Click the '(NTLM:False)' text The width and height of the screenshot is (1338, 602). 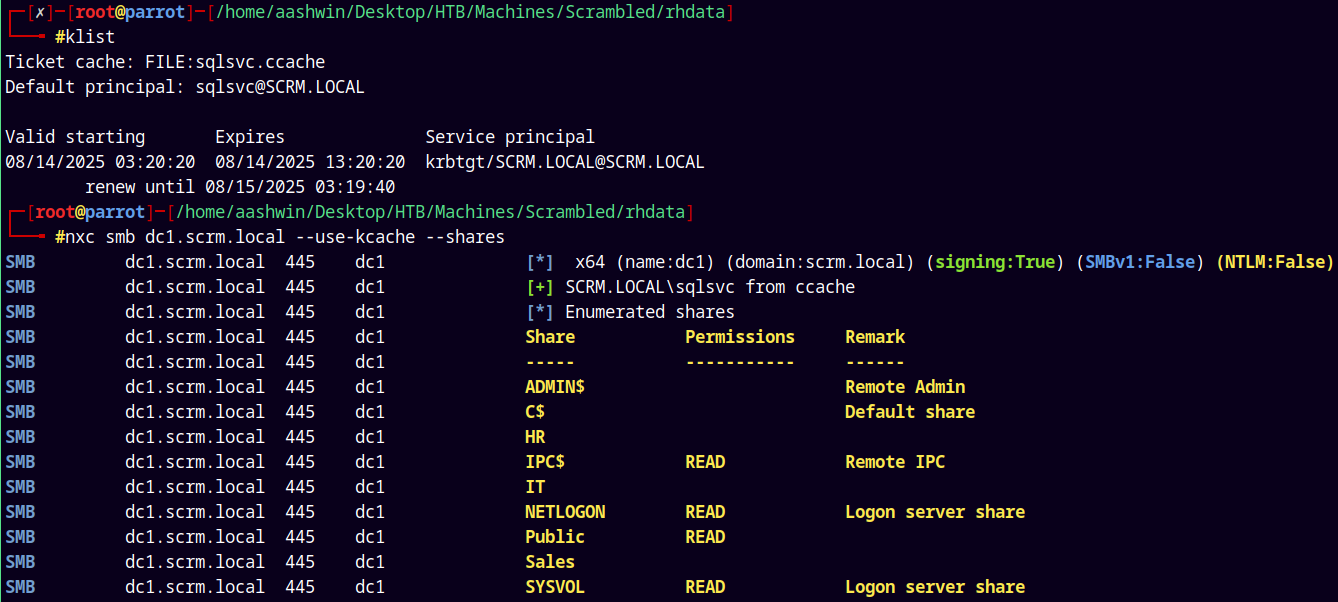1275,262
